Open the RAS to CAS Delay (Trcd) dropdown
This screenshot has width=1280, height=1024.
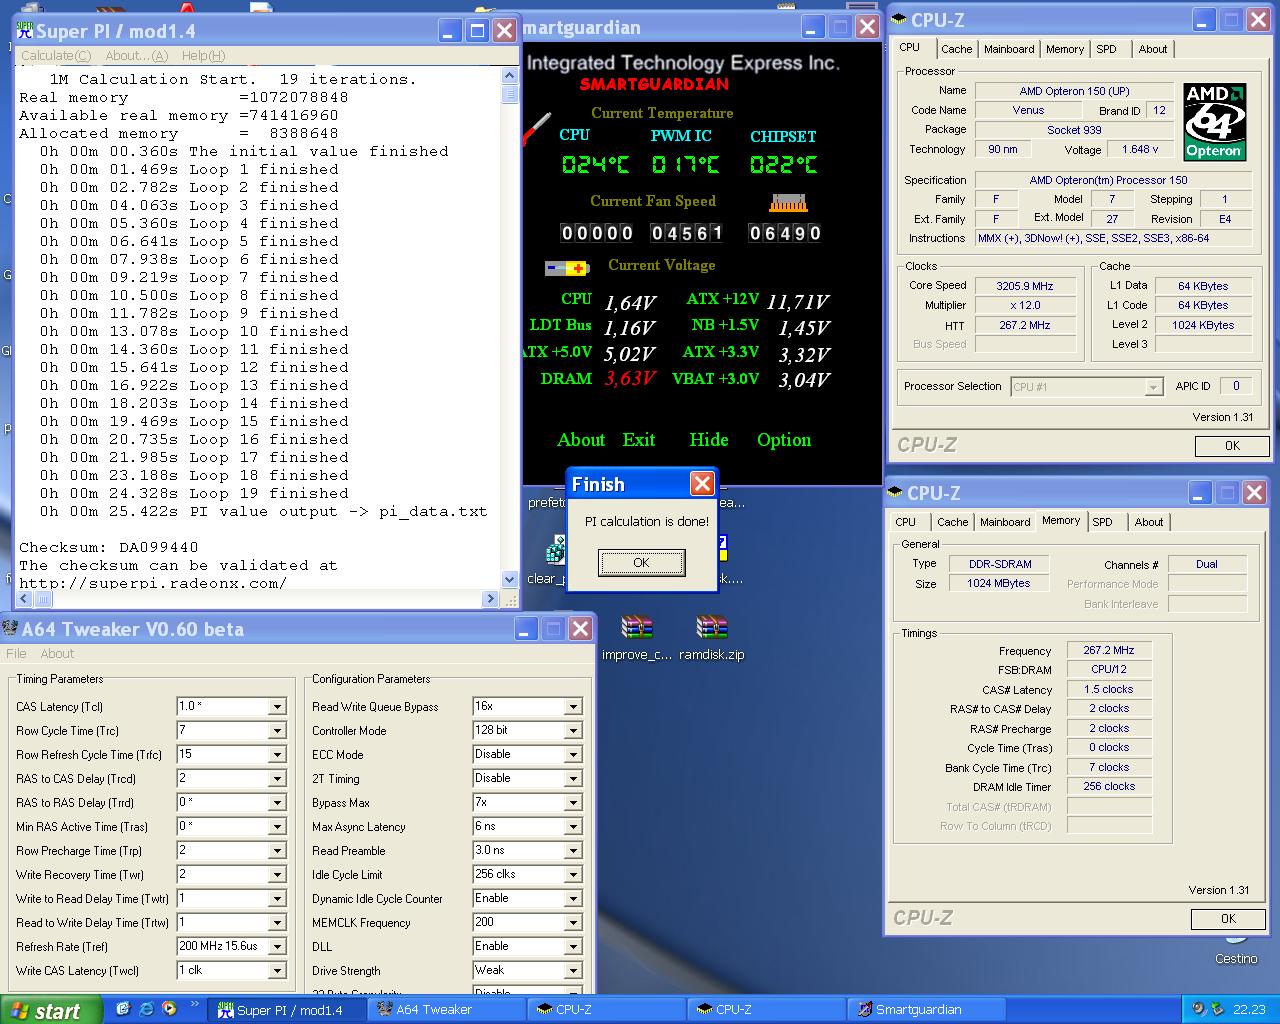click(277, 779)
